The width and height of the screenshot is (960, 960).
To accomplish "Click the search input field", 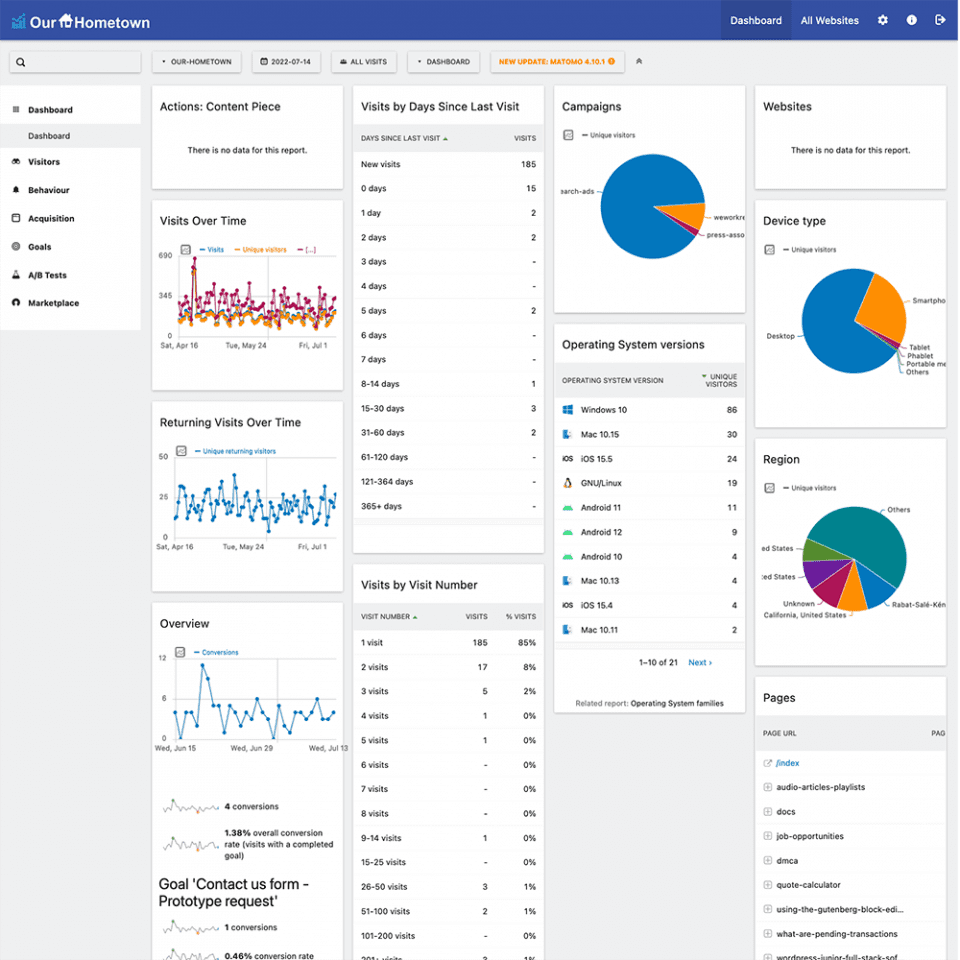I will pyautogui.click(x=76, y=62).
